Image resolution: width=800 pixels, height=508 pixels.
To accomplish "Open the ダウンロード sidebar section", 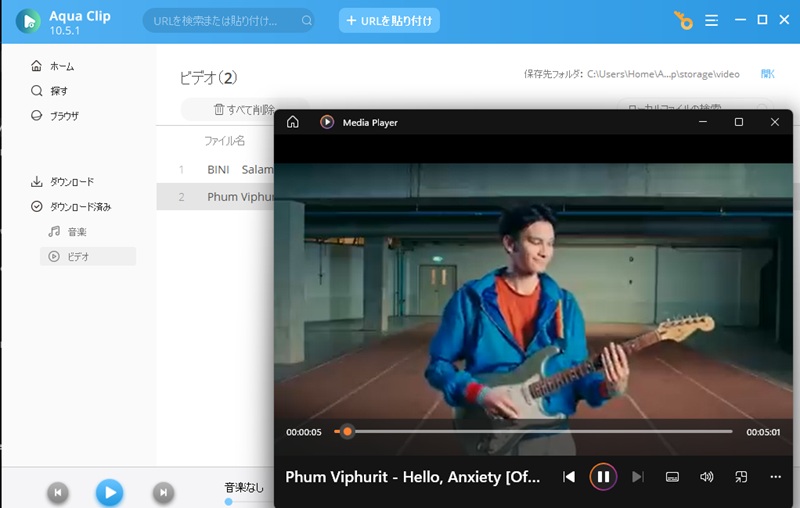I will pyautogui.click(x=62, y=182).
